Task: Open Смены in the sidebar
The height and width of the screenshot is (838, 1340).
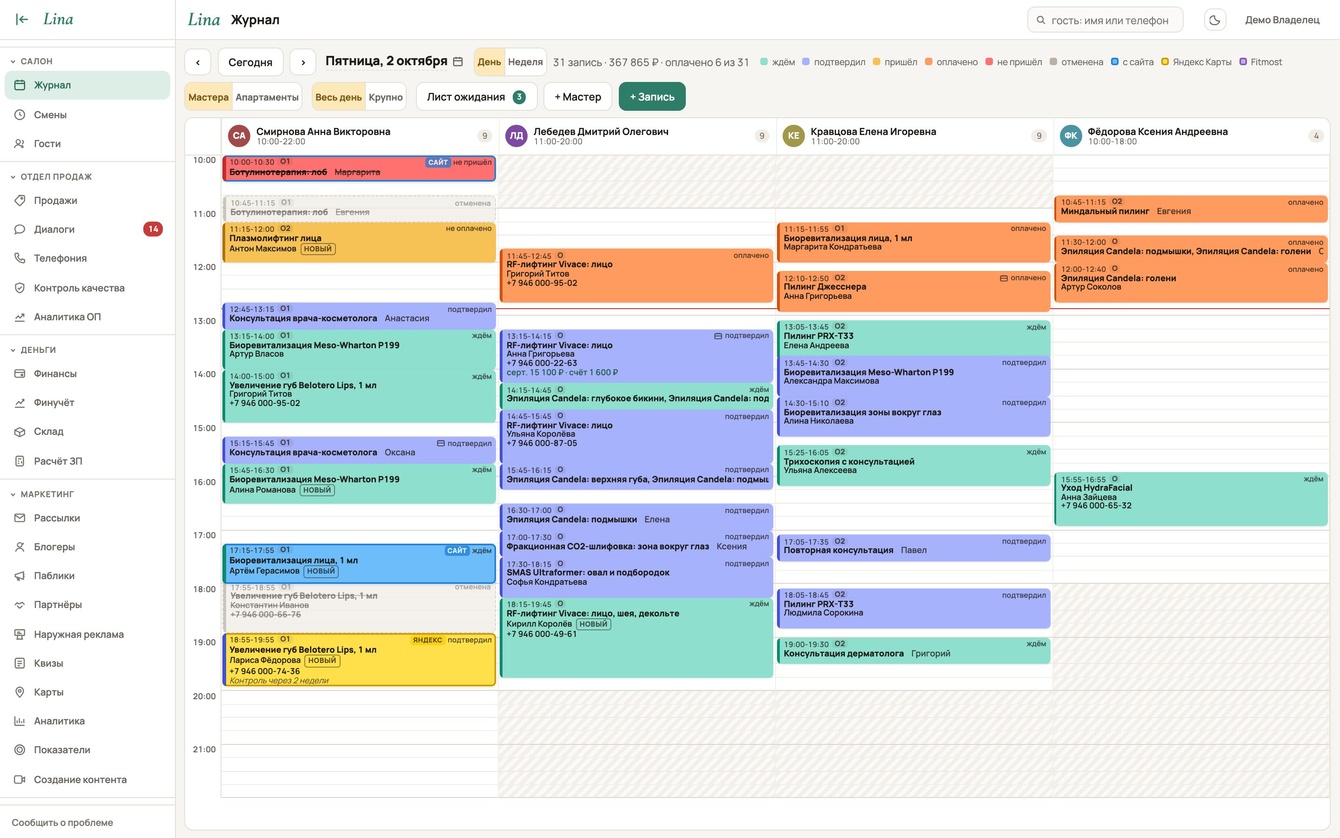Action: coord(87,115)
